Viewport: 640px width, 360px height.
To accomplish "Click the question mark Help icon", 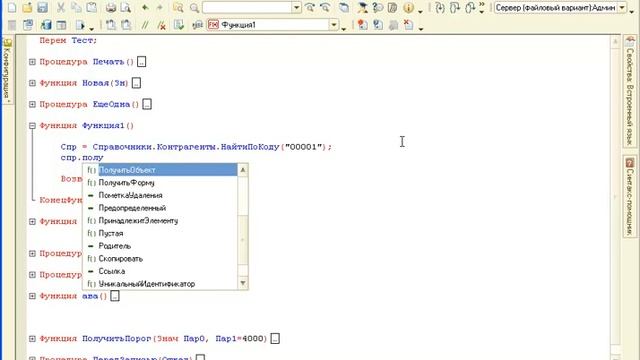I will 378,7.
